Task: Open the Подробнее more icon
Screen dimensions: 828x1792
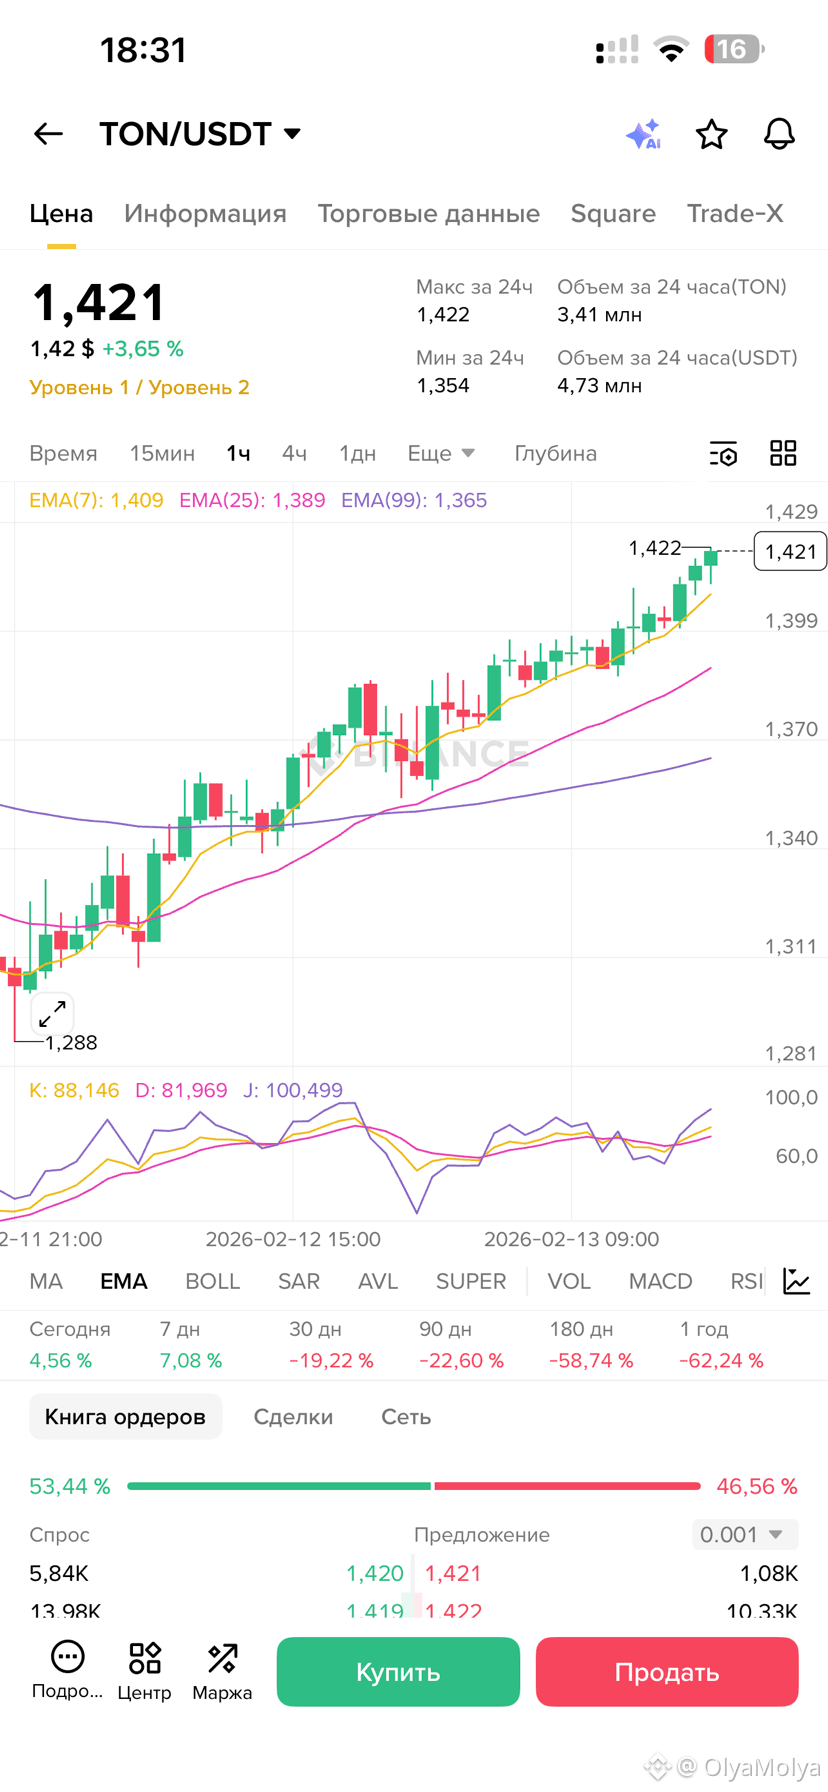Action: [67, 1671]
